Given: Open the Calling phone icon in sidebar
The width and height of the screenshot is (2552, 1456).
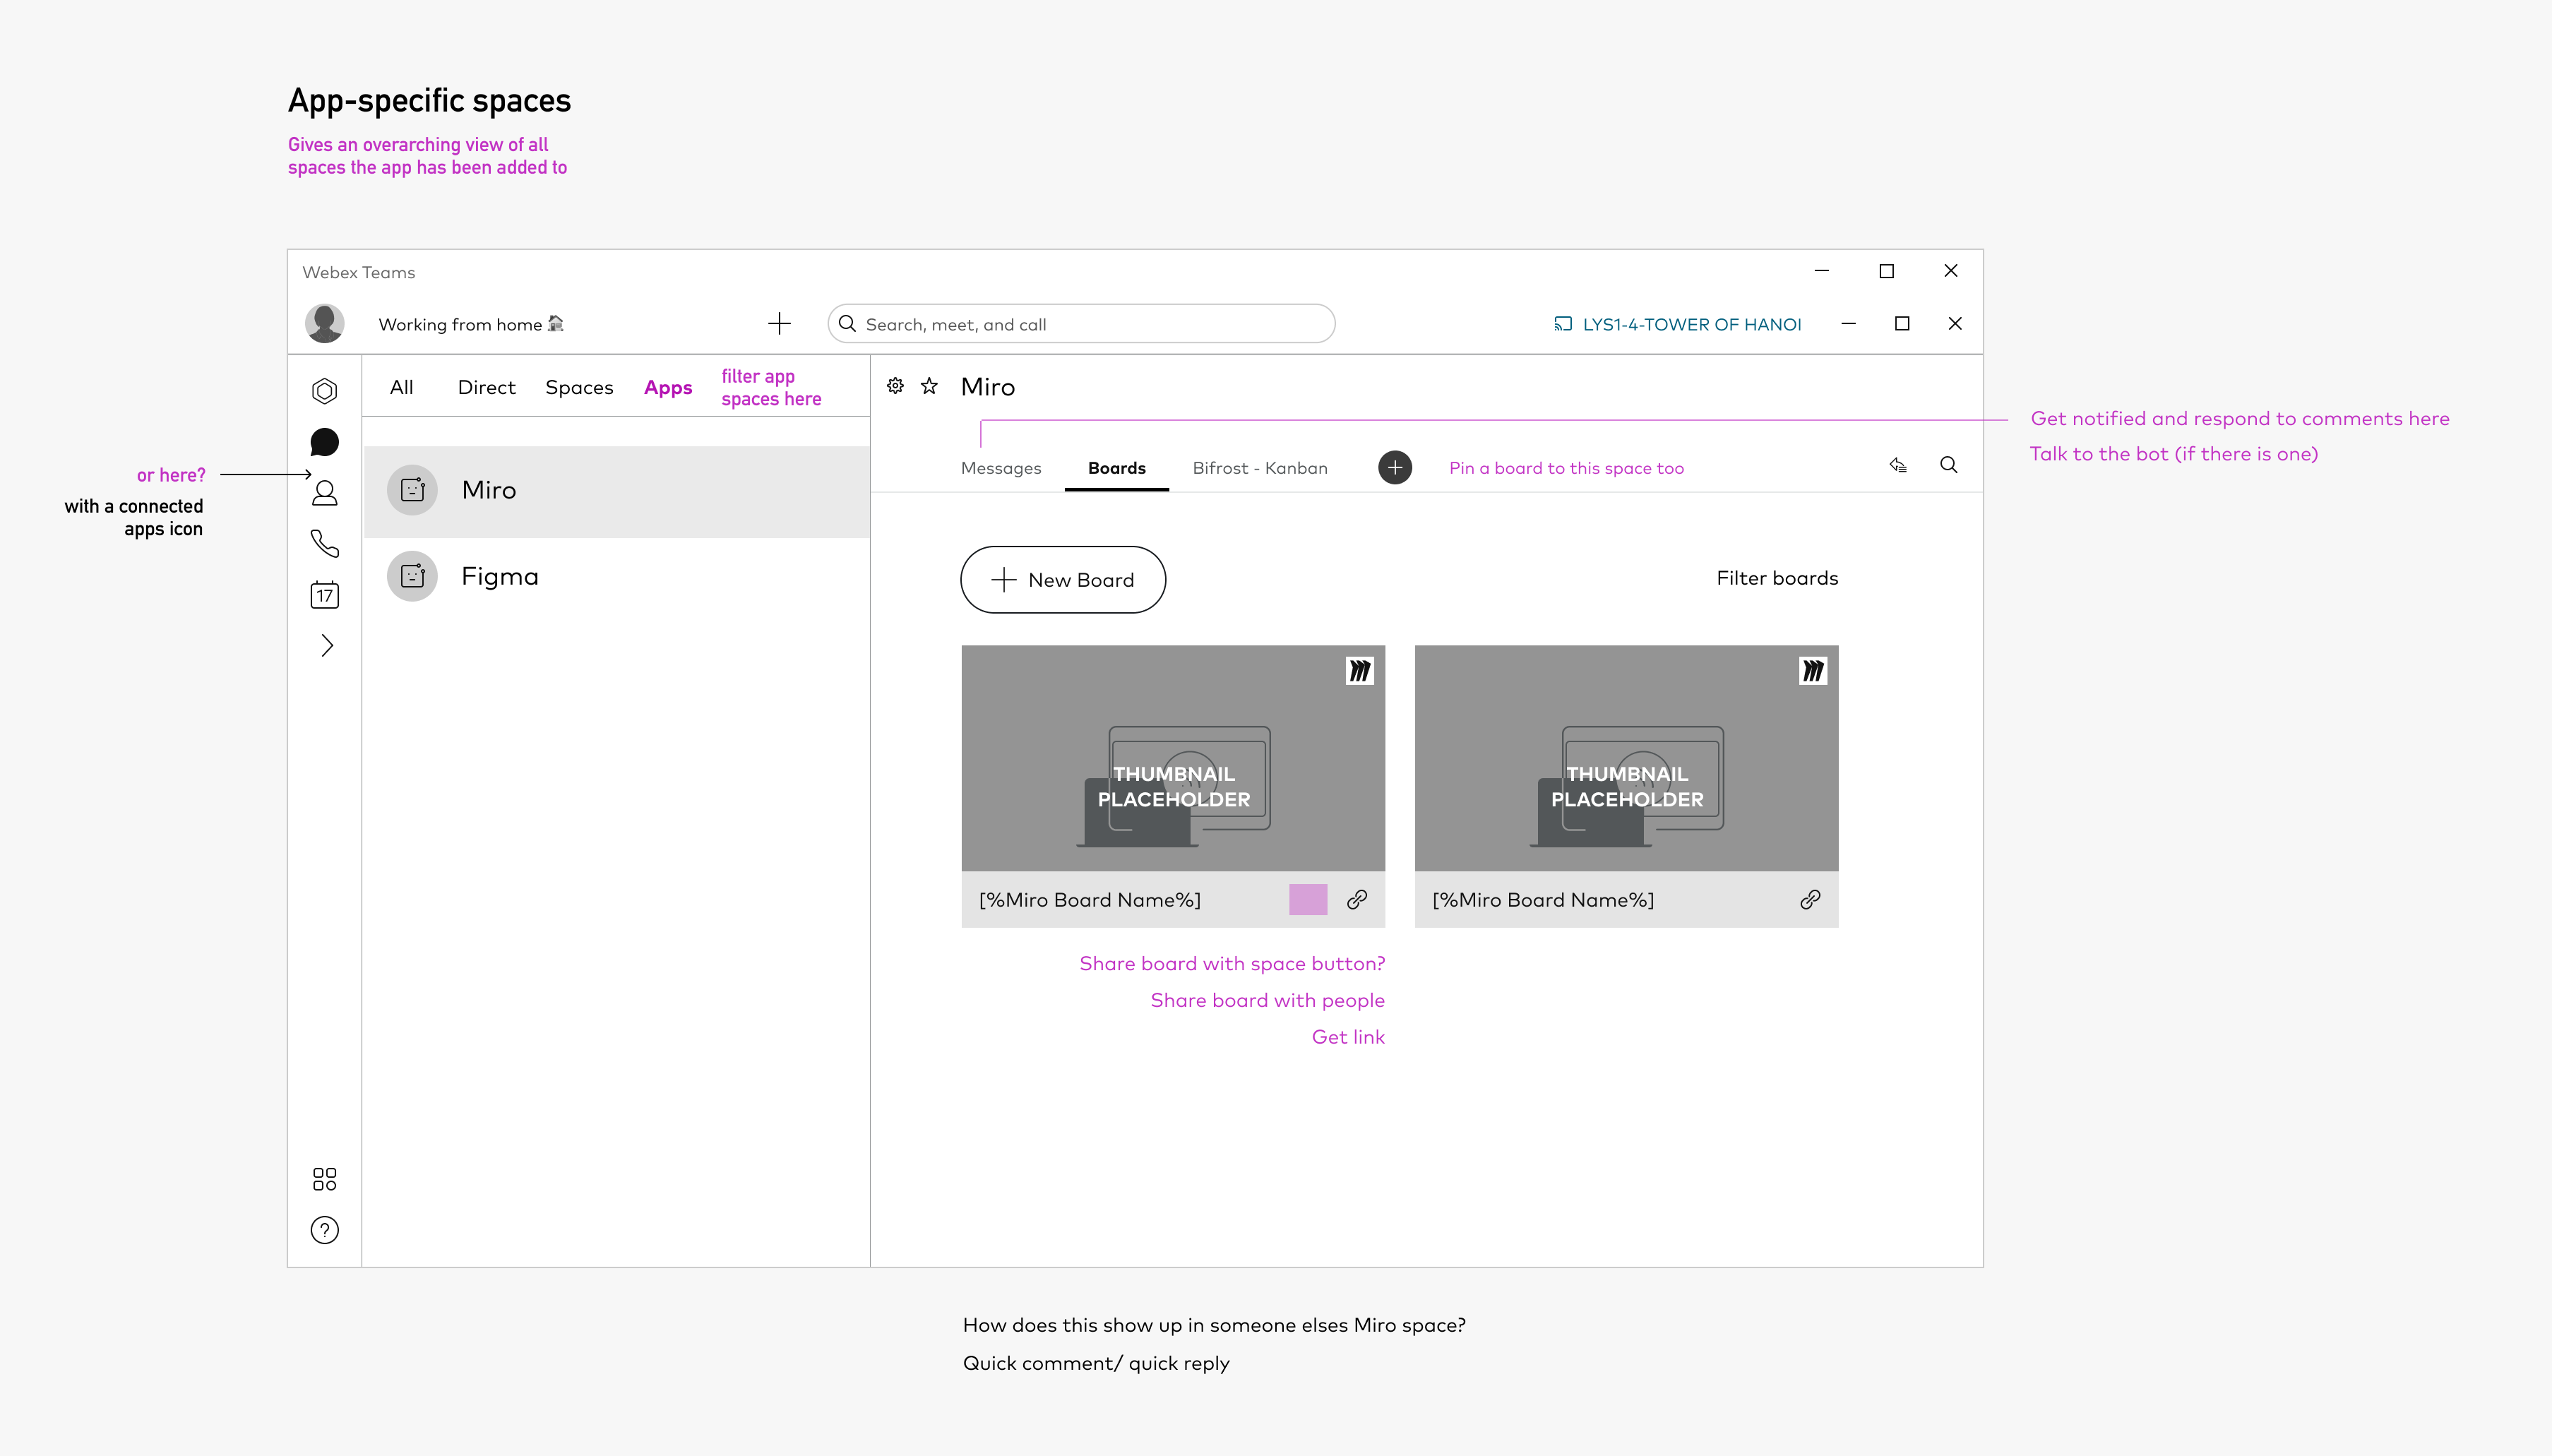Looking at the screenshot, I should pyautogui.click(x=324, y=543).
